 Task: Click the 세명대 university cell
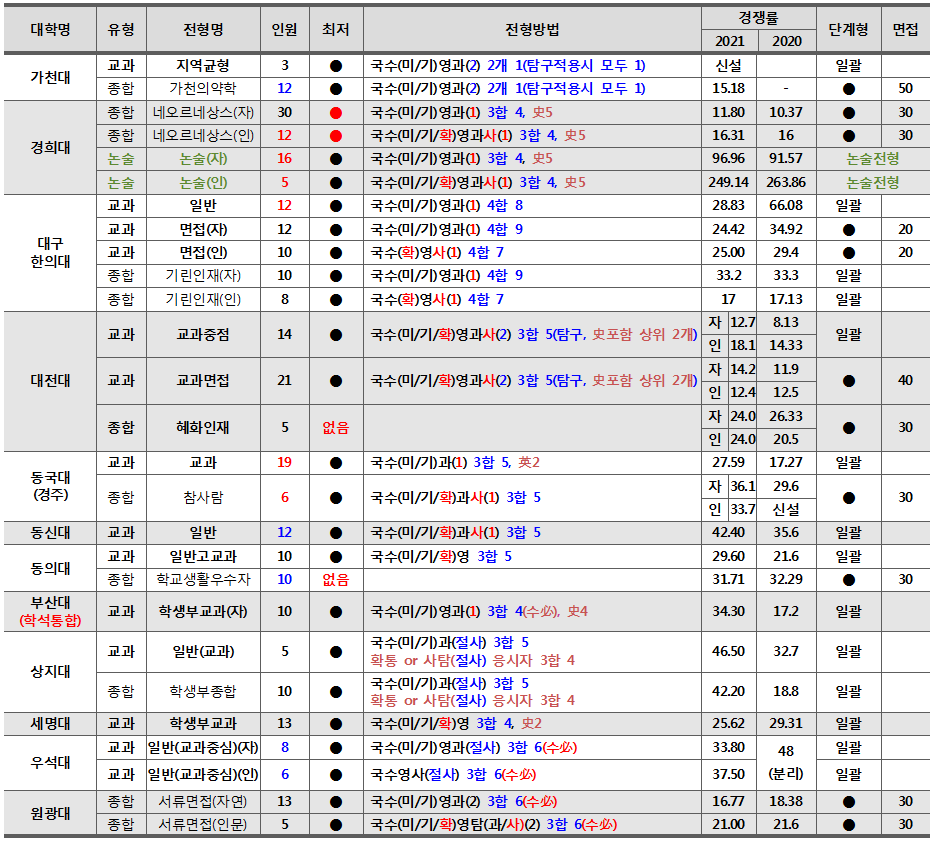(50, 723)
